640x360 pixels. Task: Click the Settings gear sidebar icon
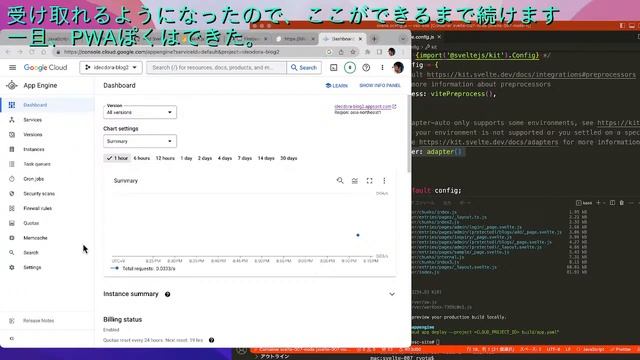(12, 267)
